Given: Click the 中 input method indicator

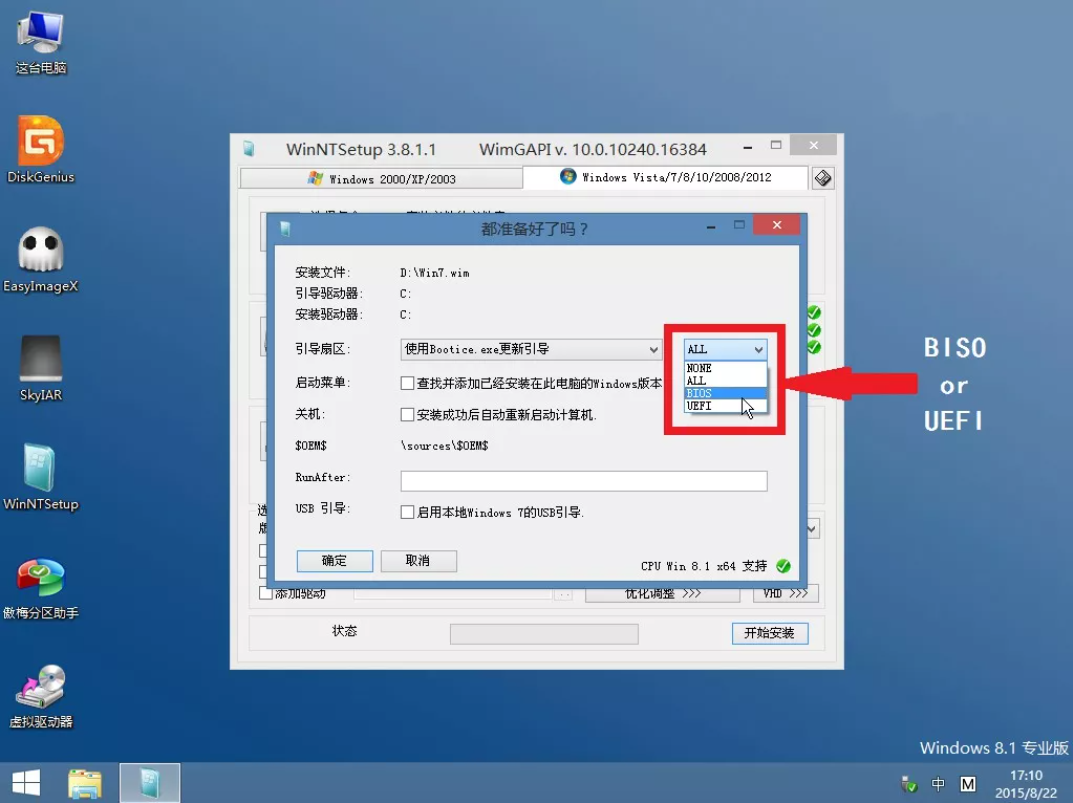Looking at the screenshot, I should [938, 784].
